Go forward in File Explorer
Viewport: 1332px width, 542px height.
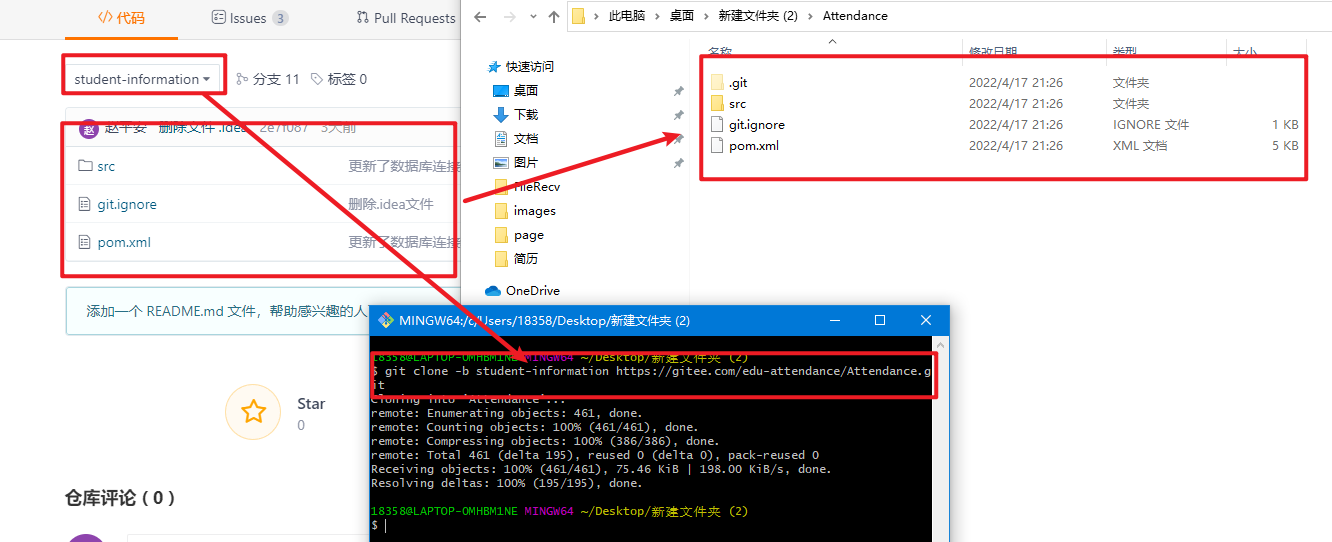(508, 16)
